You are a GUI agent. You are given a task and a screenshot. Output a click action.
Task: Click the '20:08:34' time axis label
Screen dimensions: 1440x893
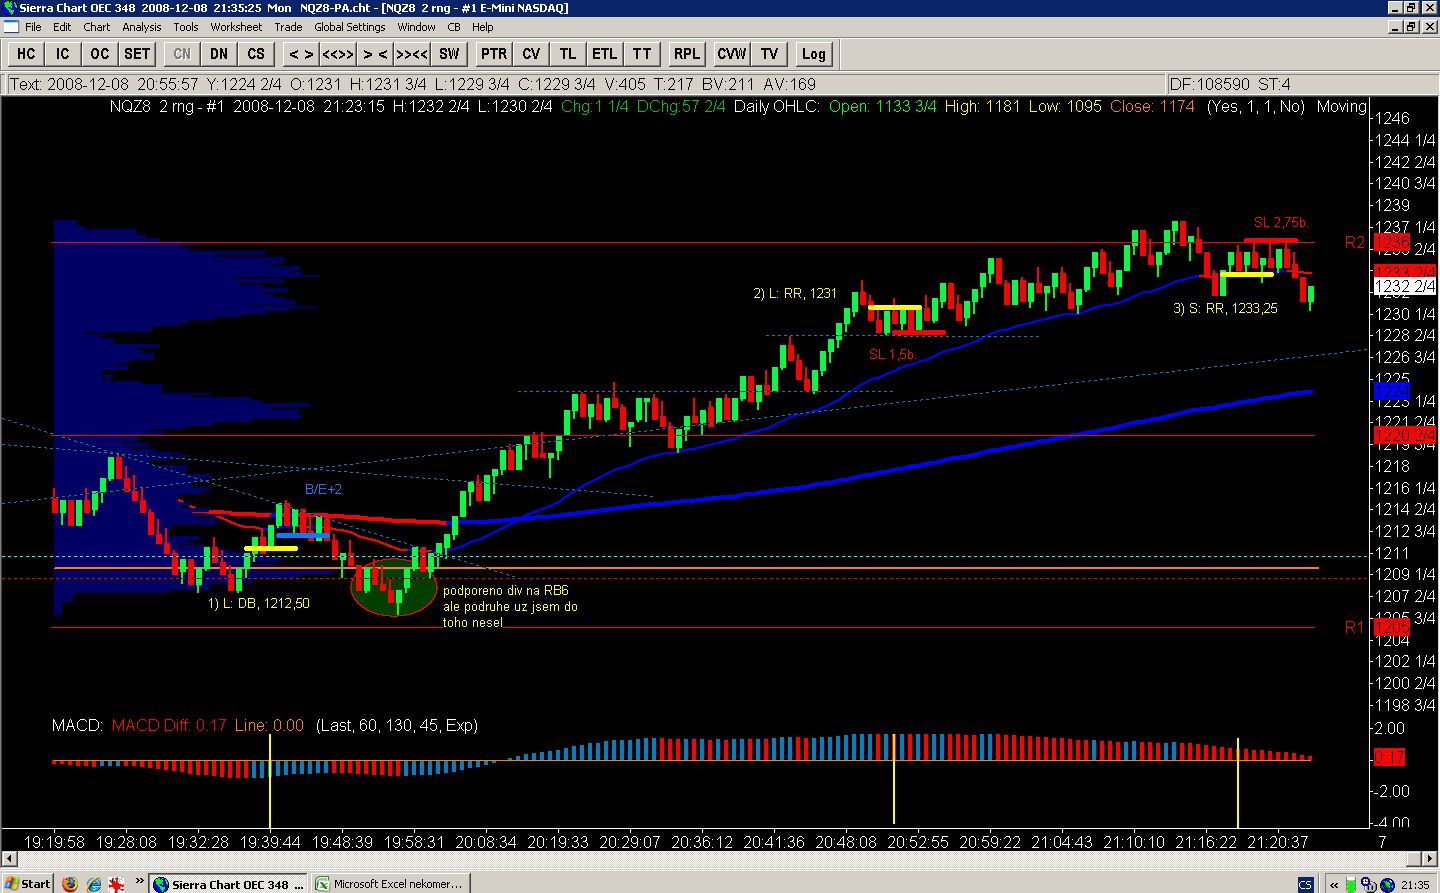(x=486, y=842)
